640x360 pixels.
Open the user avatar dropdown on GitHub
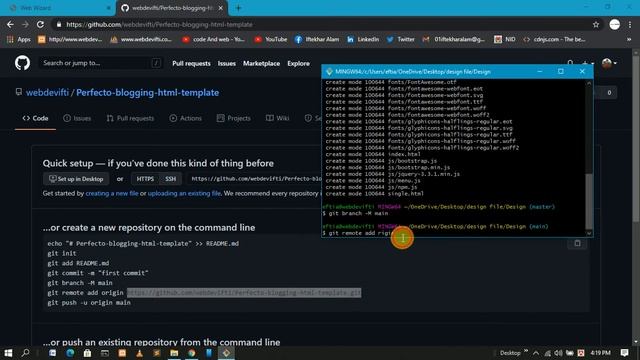pyautogui.click(x=609, y=63)
